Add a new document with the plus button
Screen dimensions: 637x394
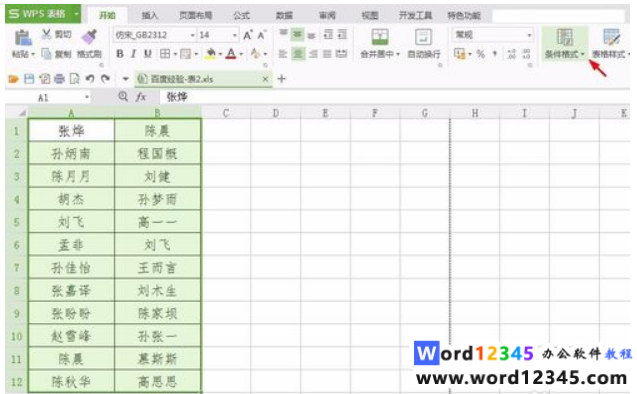[281, 79]
